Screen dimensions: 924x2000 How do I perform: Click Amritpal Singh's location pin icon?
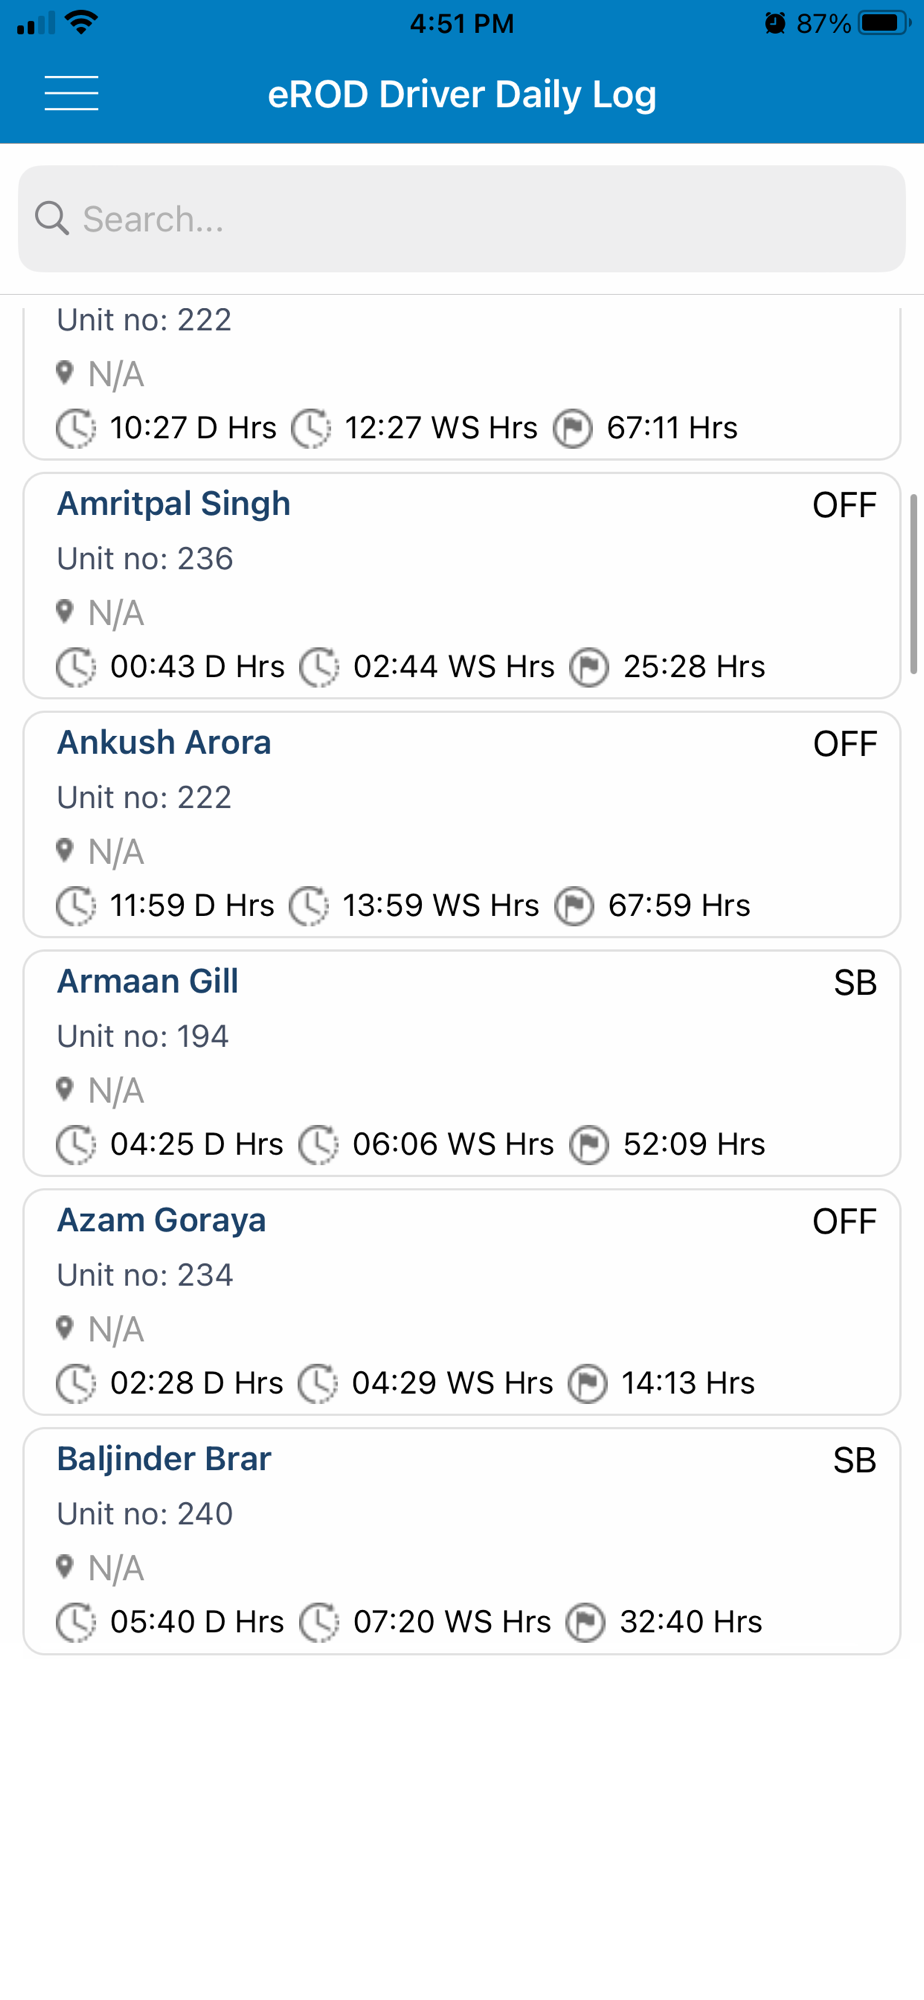[65, 611]
